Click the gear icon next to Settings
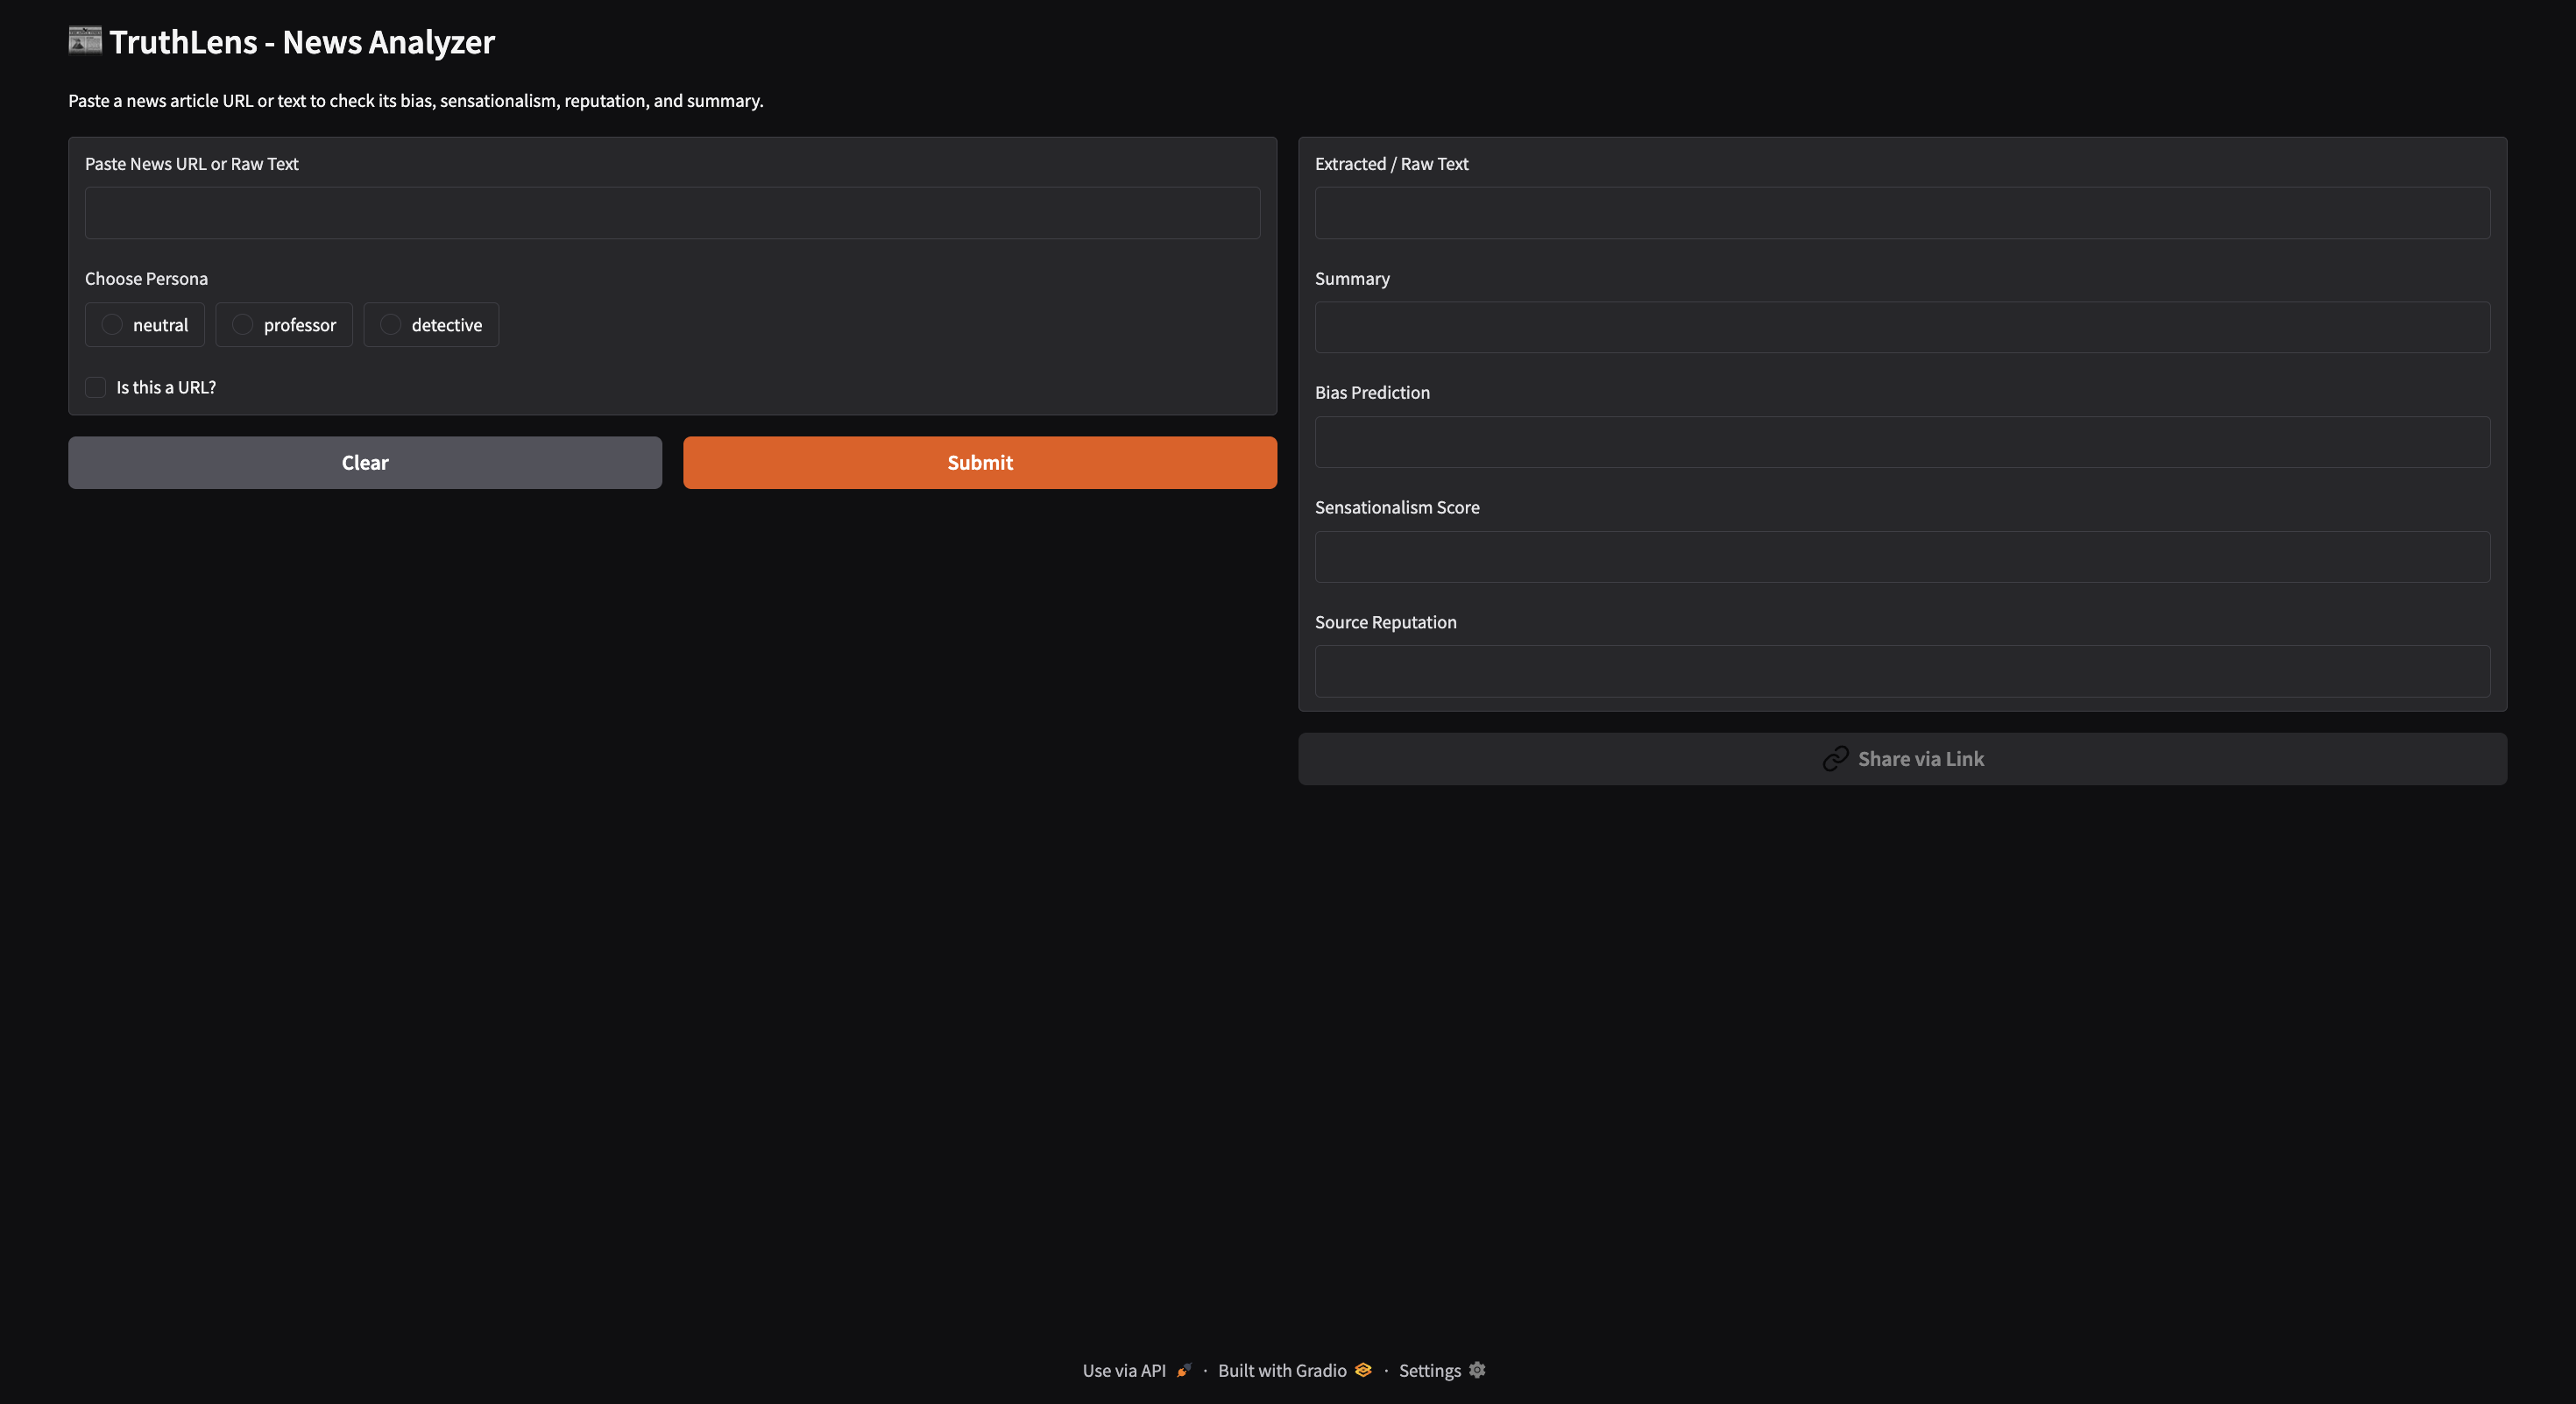2576x1404 pixels. (1478, 1371)
